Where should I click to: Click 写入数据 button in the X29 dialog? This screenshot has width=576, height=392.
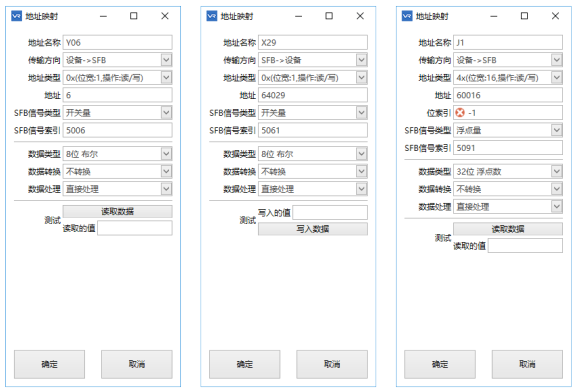click(313, 229)
